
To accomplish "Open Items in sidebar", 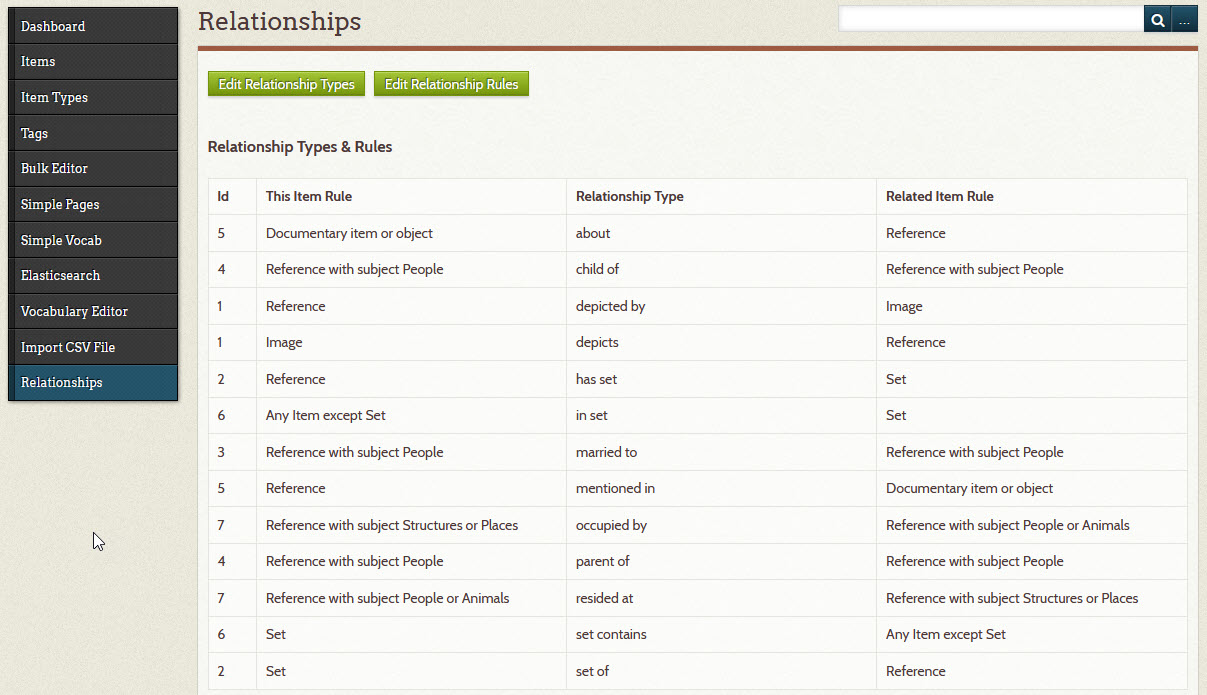I will point(93,62).
